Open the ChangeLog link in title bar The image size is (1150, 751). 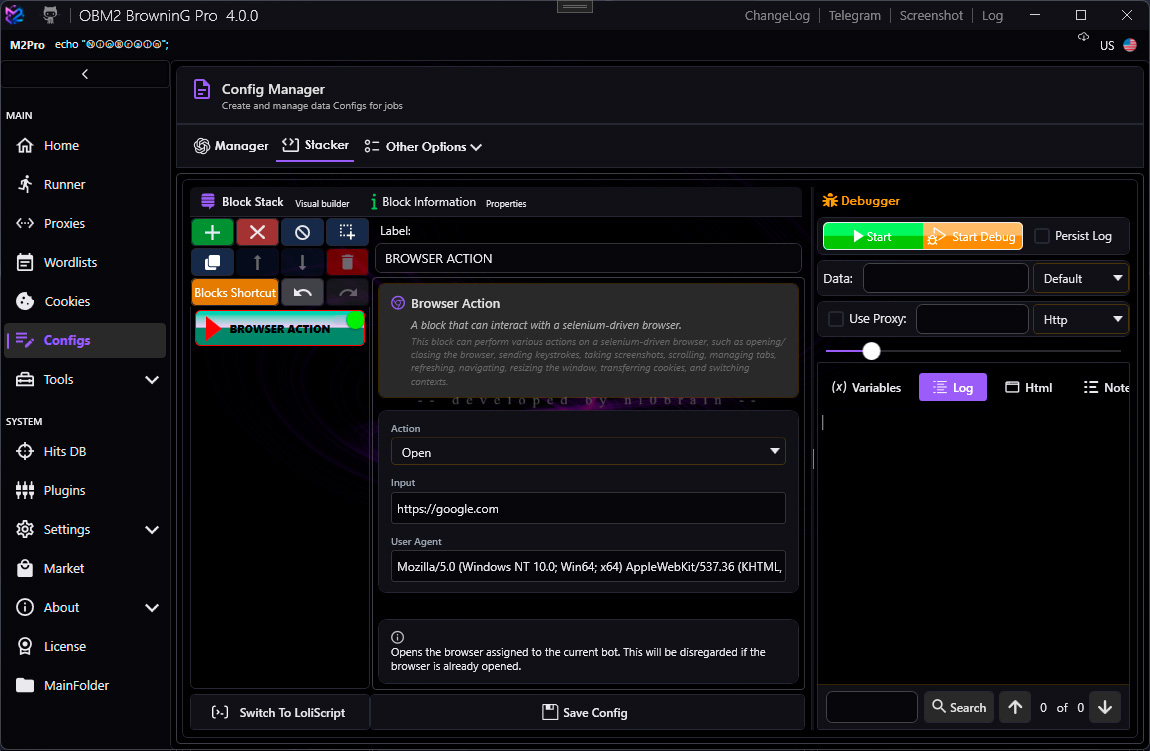pyautogui.click(x=777, y=15)
